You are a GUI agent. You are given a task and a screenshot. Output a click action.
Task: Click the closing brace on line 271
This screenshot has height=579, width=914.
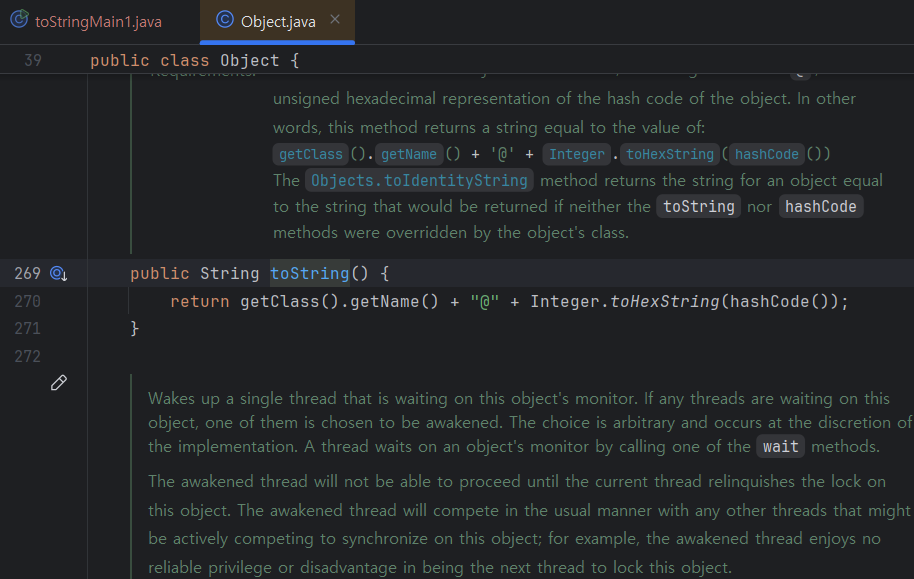pos(135,329)
